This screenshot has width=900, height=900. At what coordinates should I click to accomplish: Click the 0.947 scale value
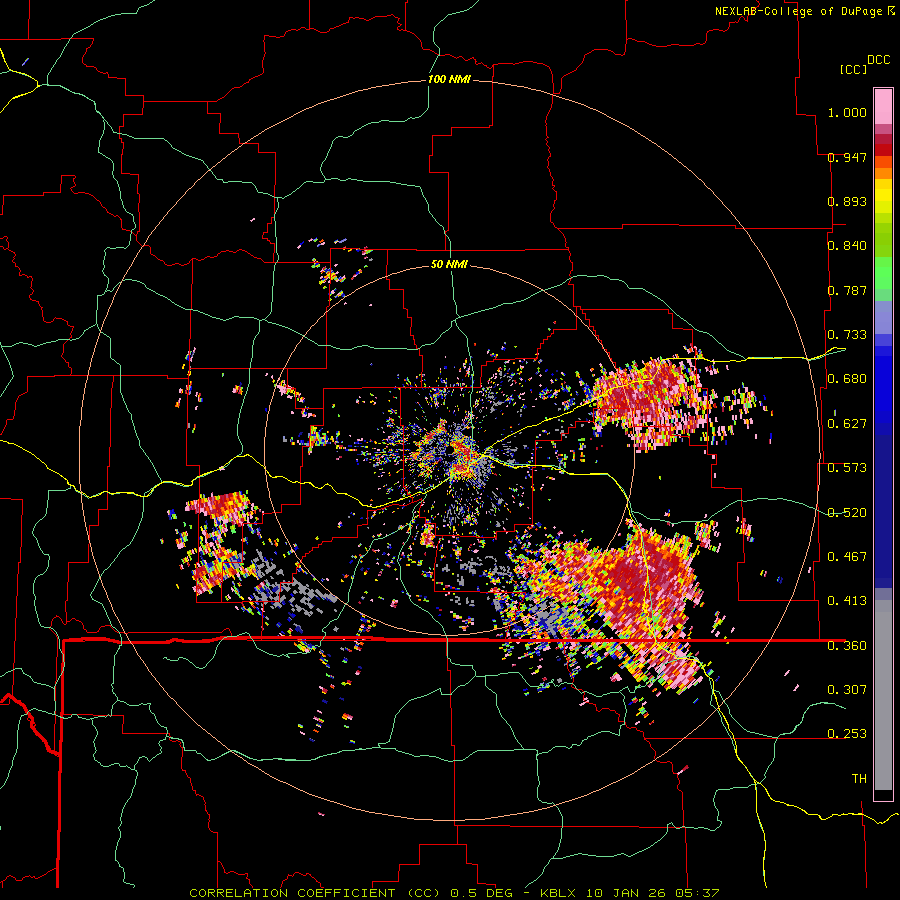(847, 157)
